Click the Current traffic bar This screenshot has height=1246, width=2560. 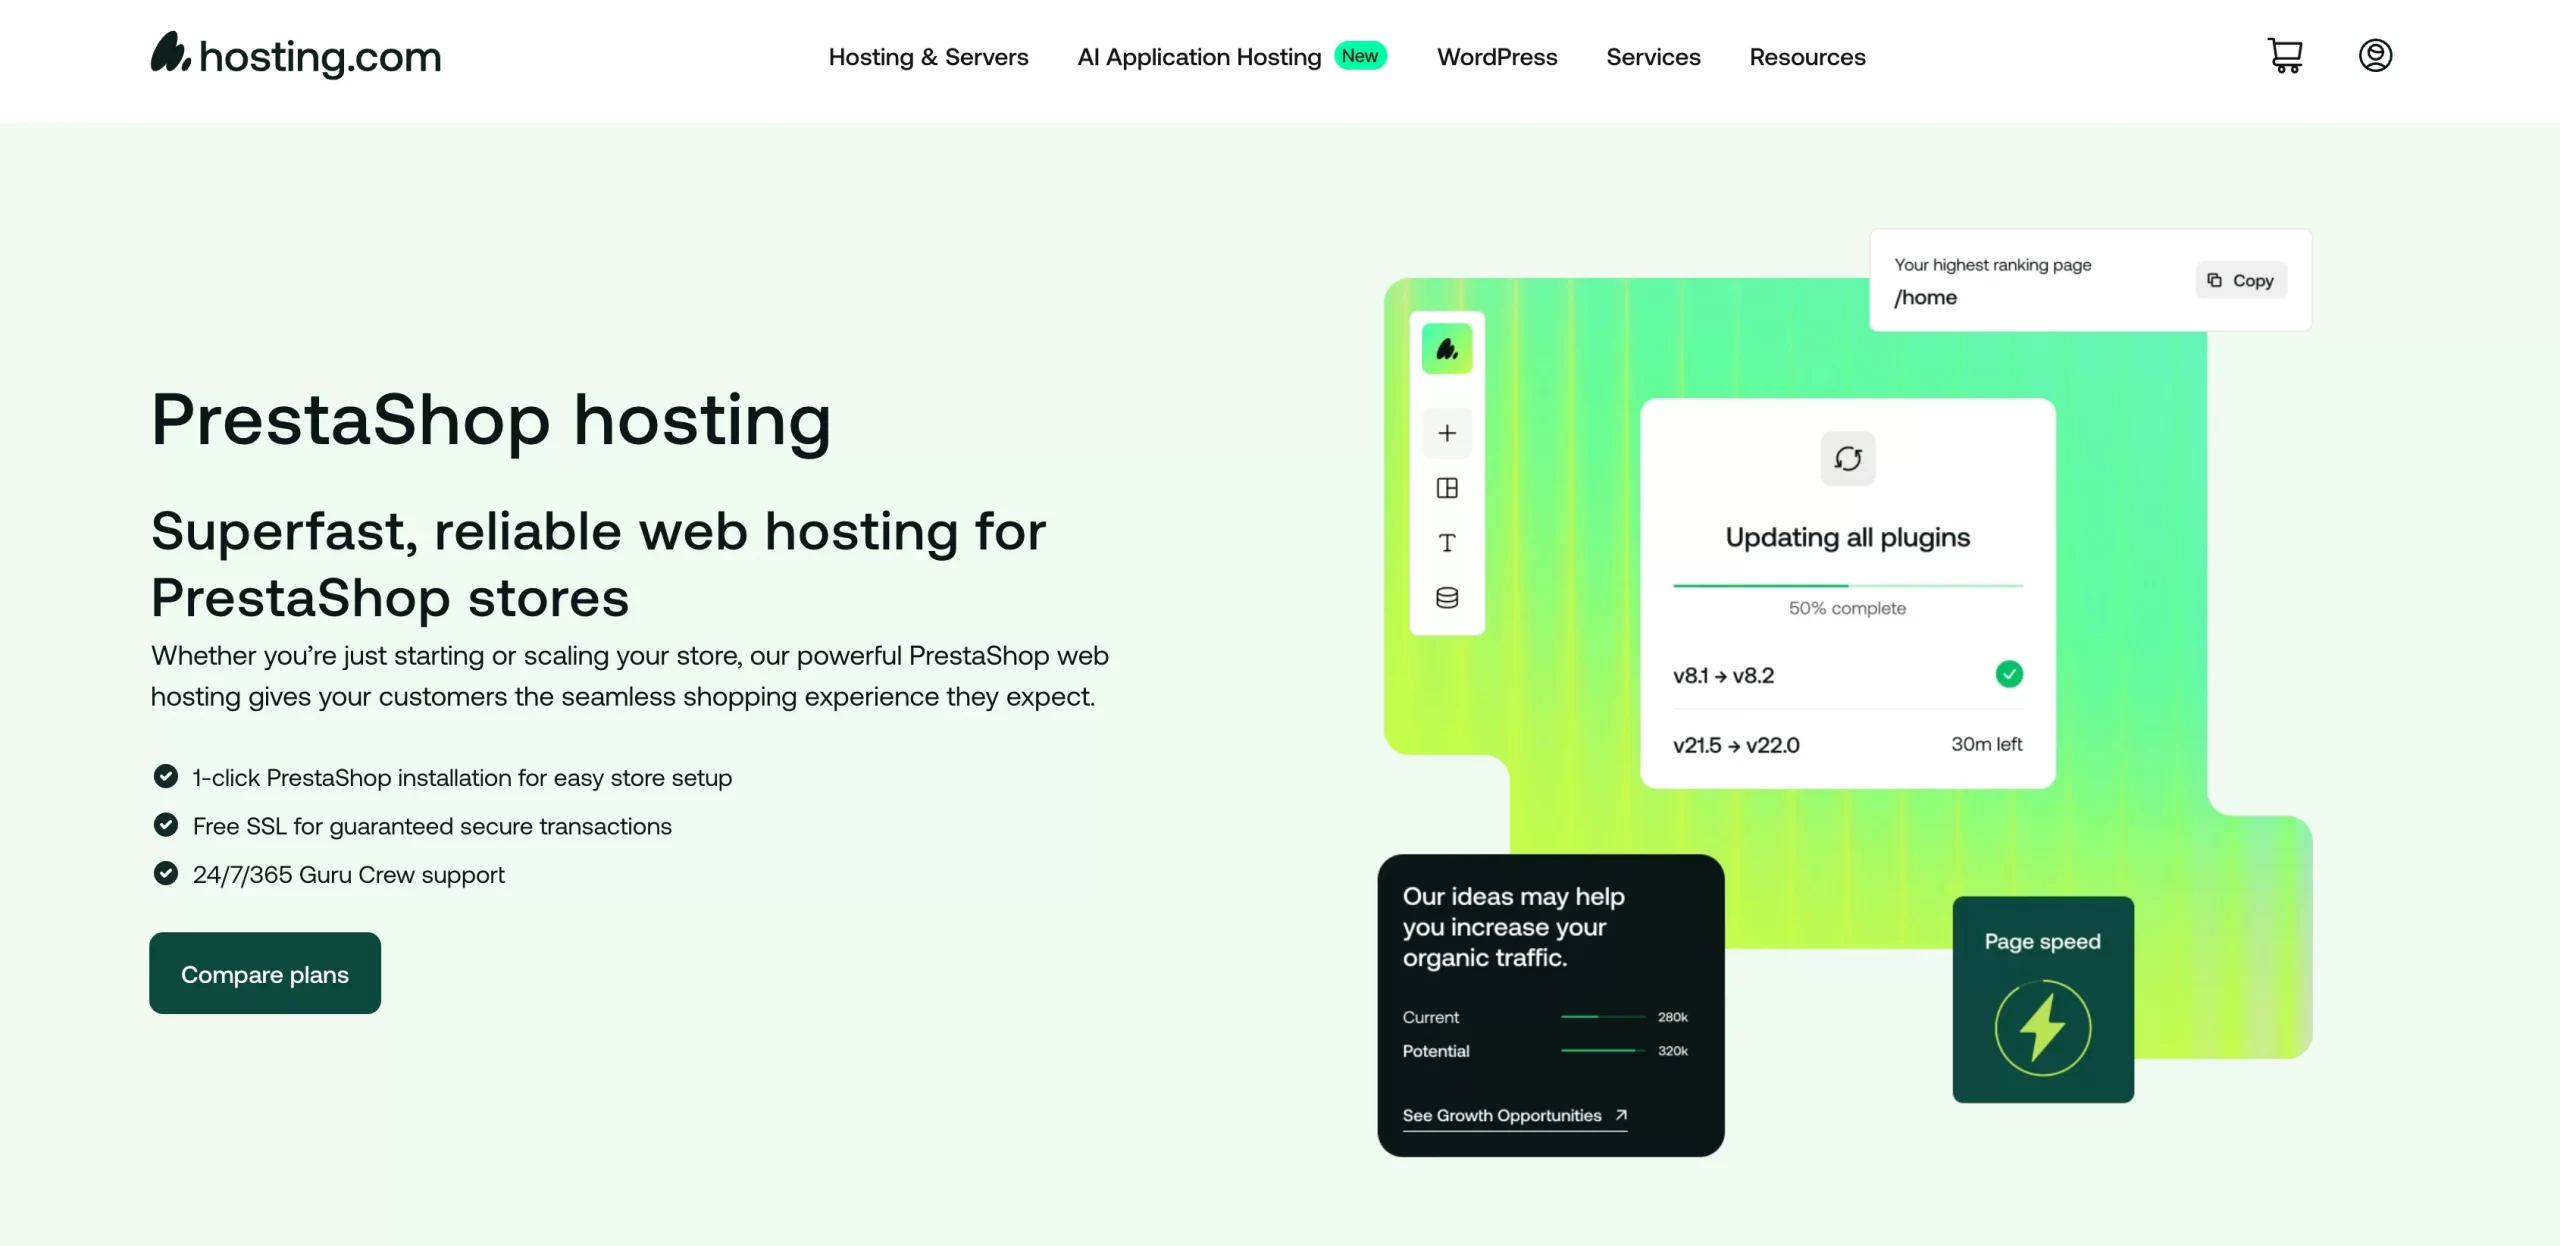[x=1603, y=1016]
